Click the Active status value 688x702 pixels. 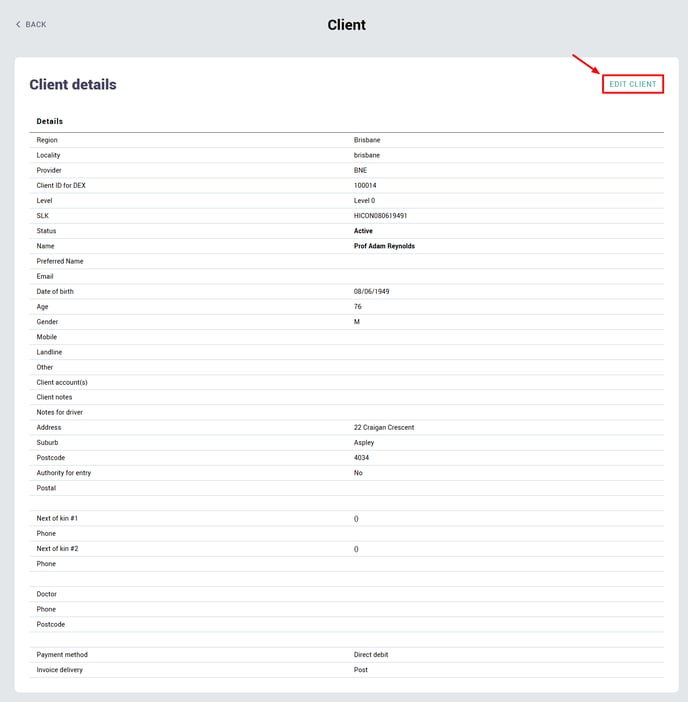tap(363, 231)
